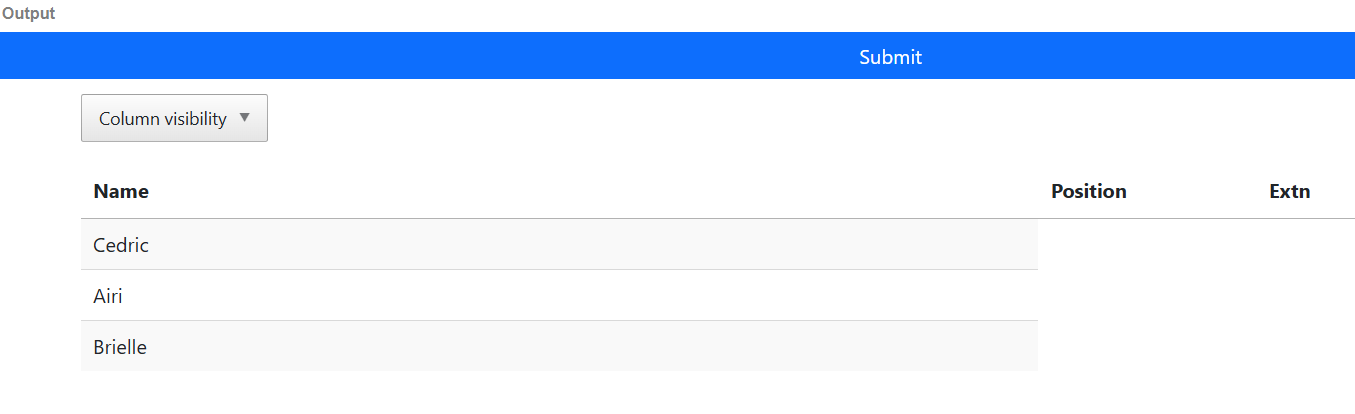Click the Output panel label

pos(28,14)
